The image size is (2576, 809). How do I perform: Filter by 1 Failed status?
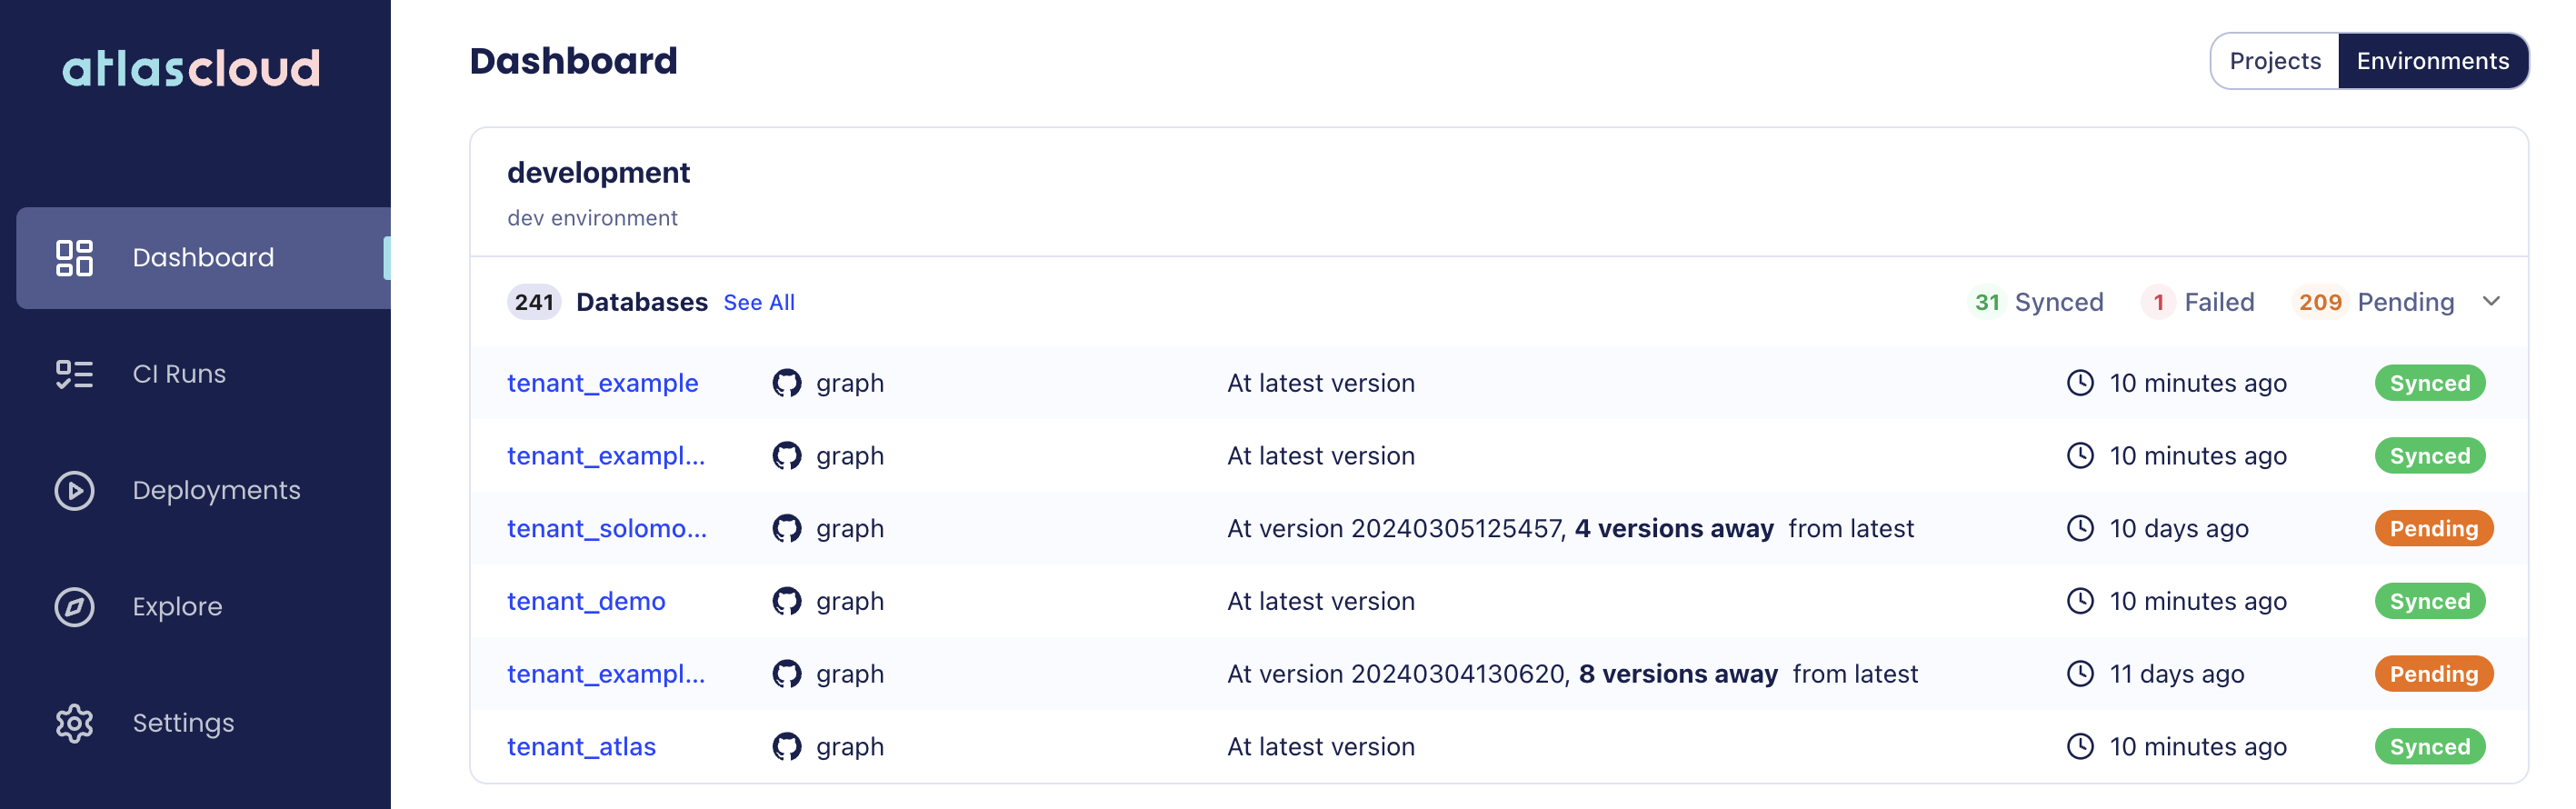(x=2198, y=302)
